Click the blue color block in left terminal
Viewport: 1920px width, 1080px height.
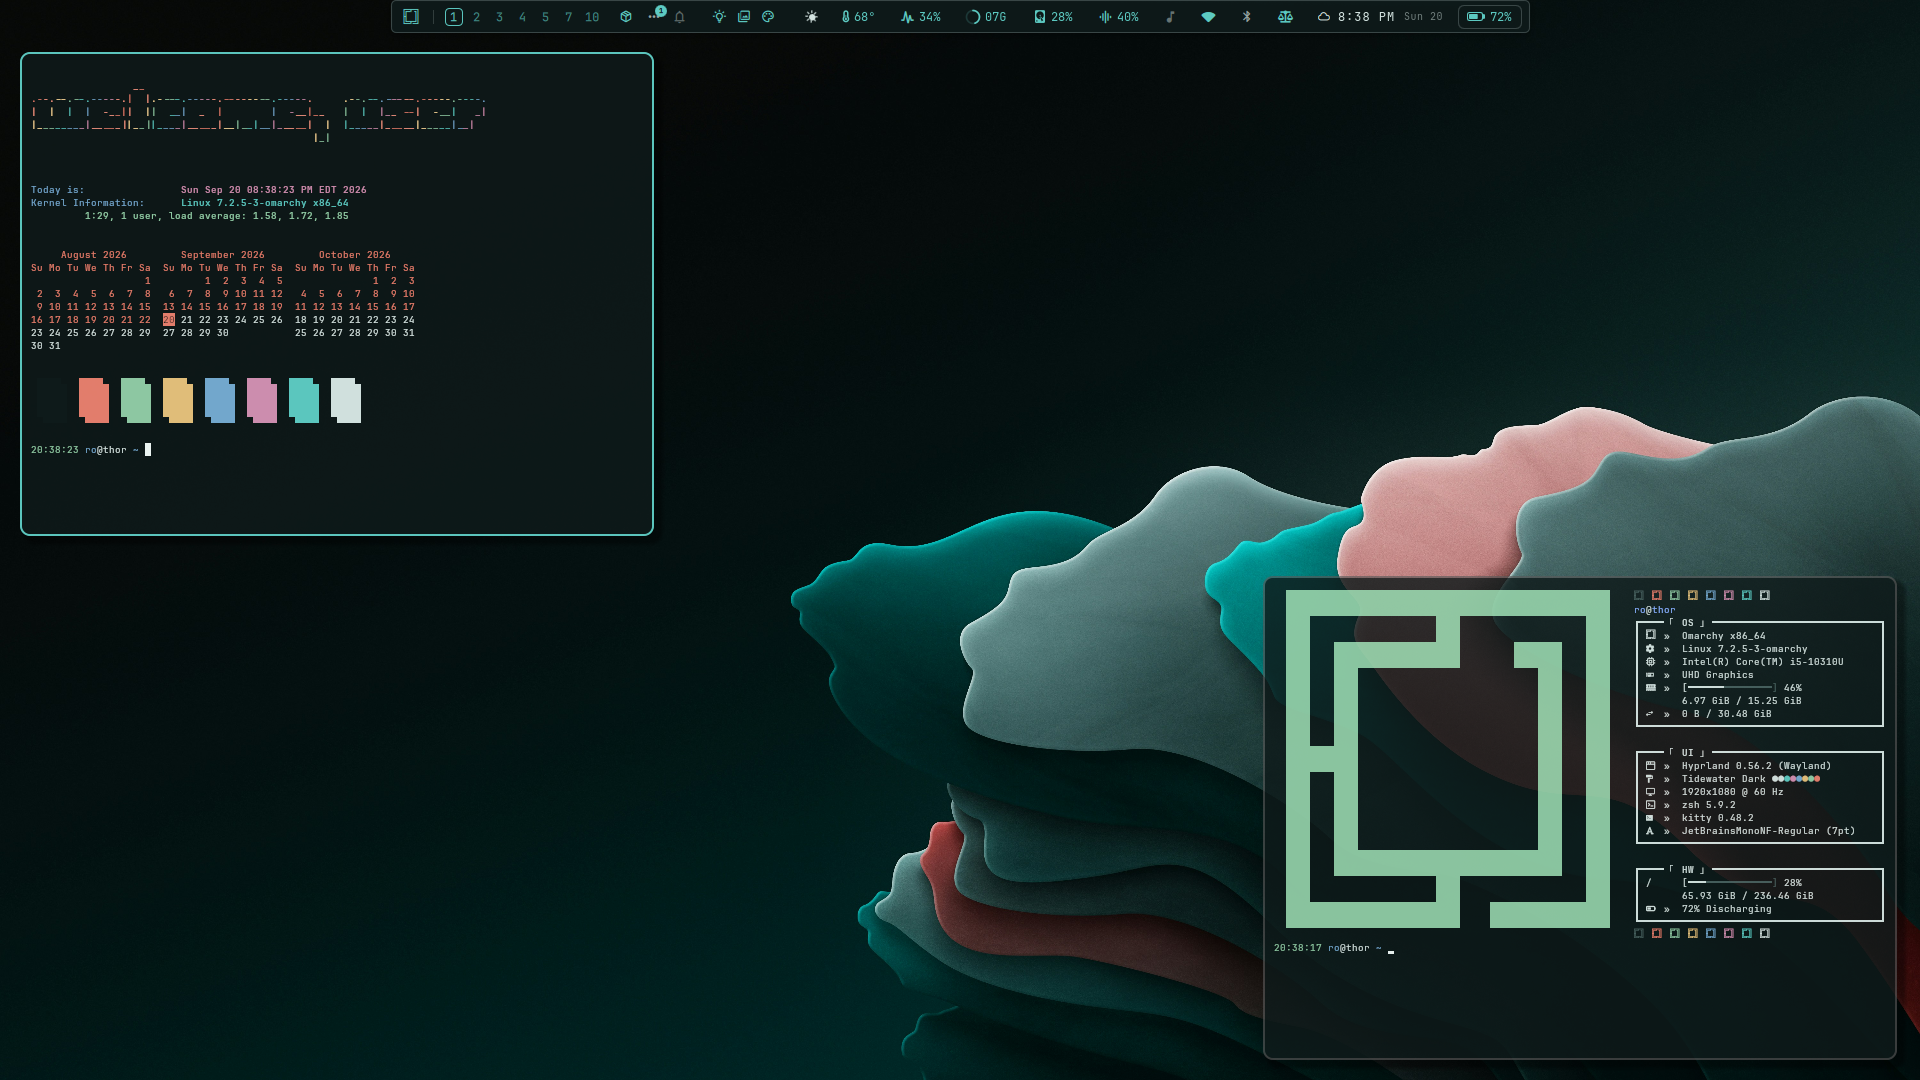click(220, 400)
